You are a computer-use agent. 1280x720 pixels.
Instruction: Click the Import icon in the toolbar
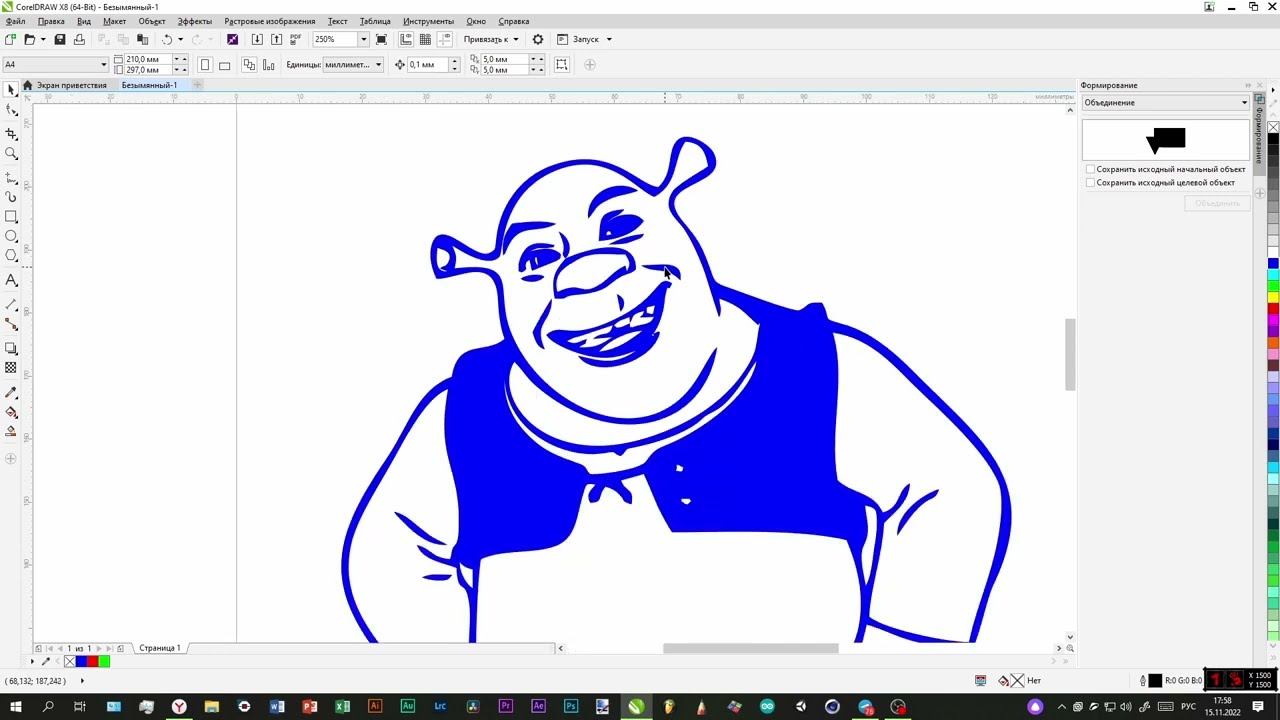[257, 39]
